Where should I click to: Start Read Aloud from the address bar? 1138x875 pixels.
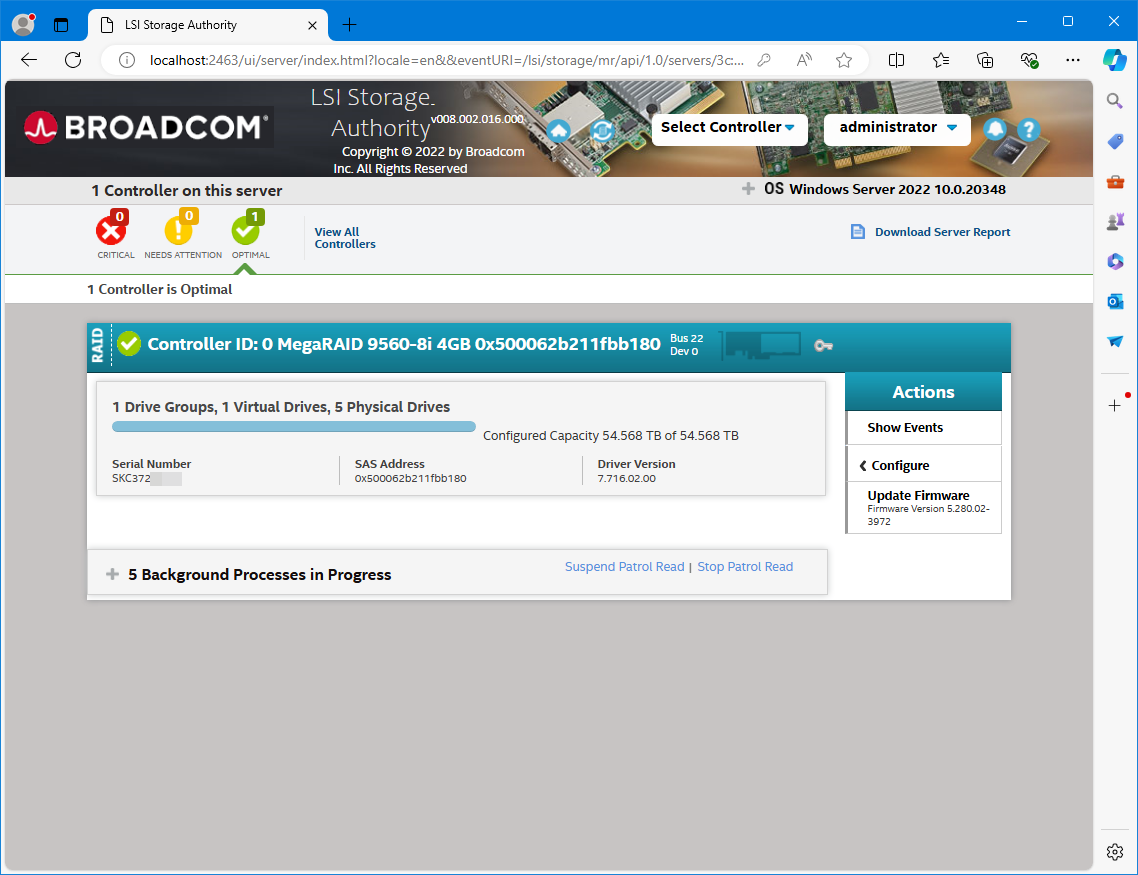click(804, 60)
